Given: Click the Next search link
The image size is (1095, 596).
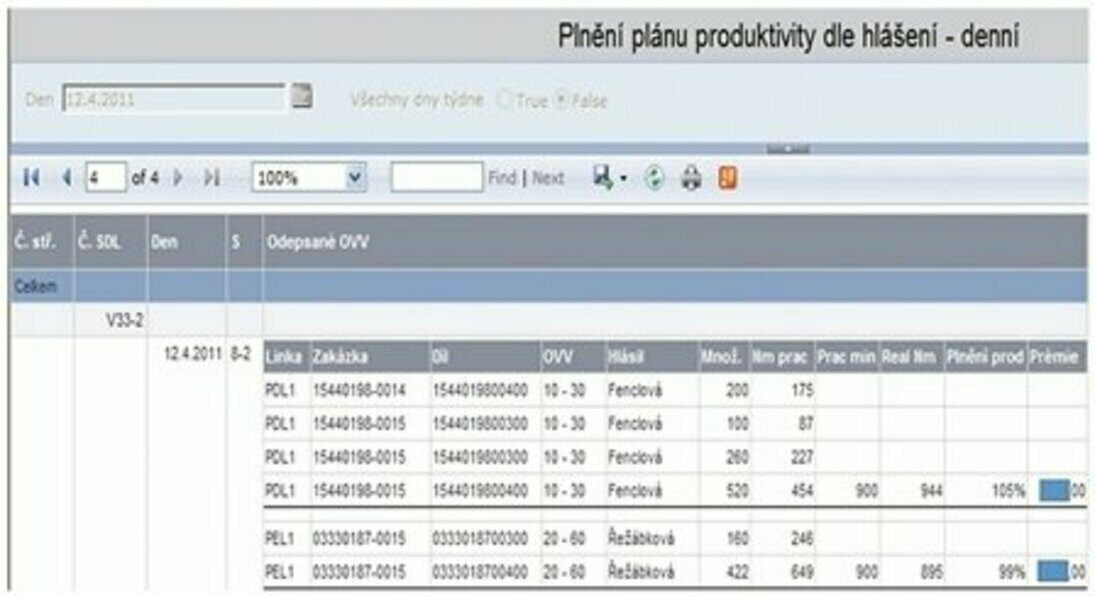Looking at the screenshot, I should [x=548, y=179].
